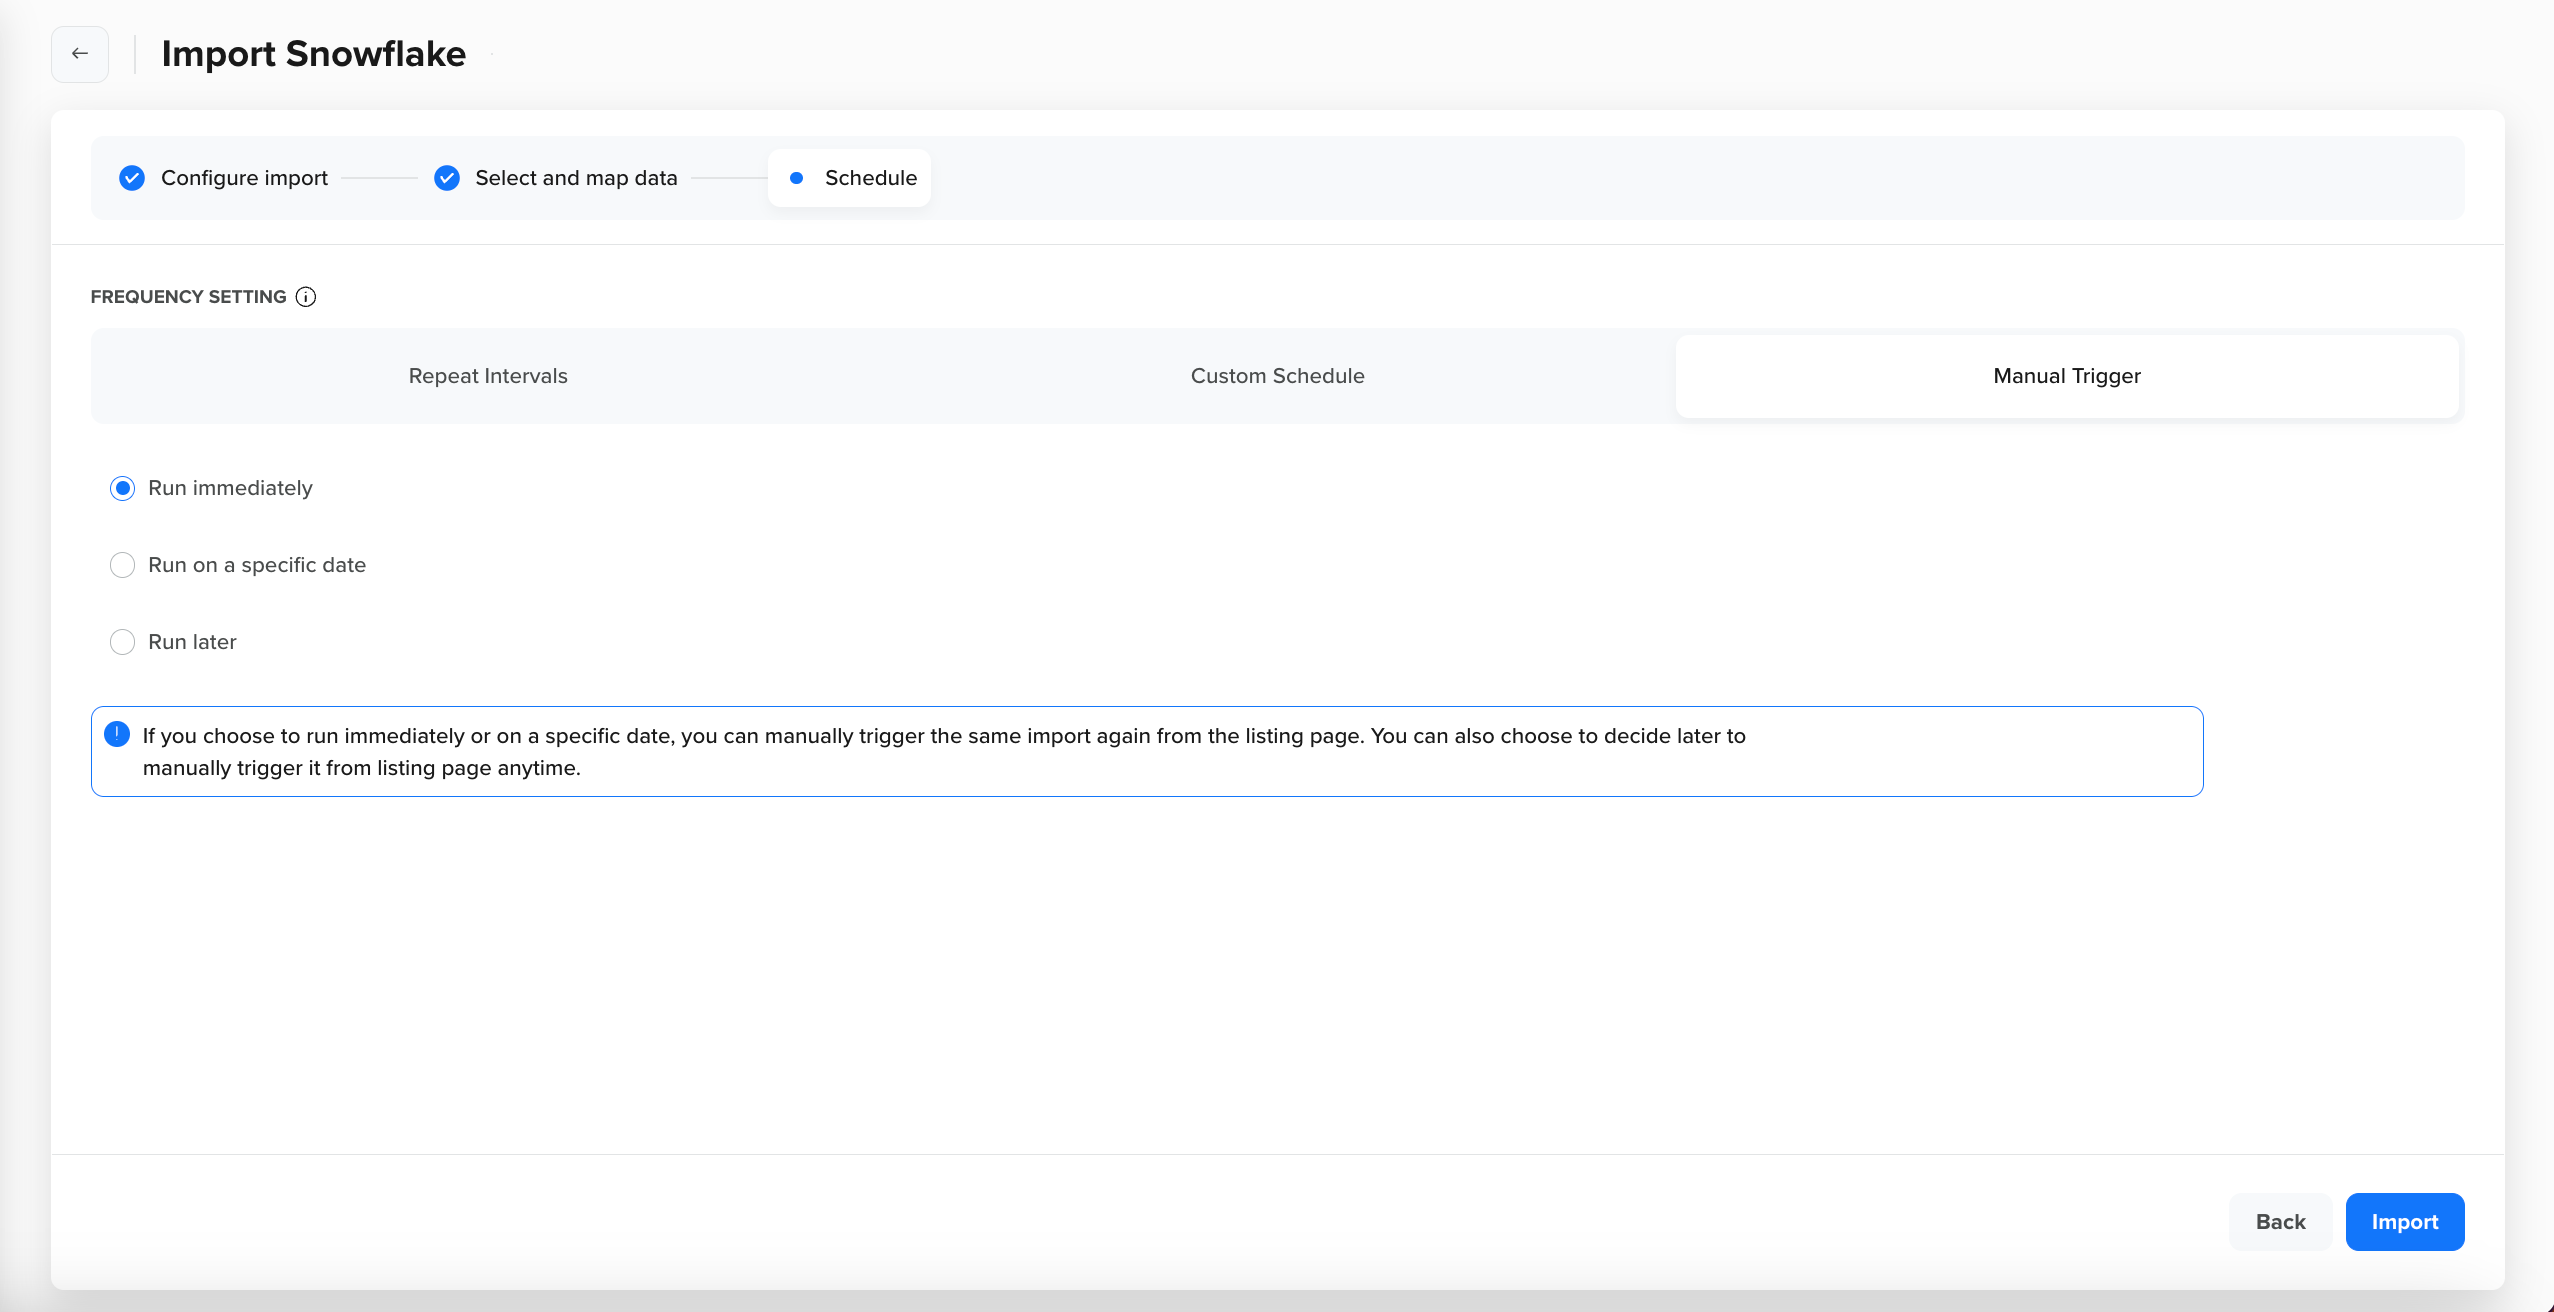The width and height of the screenshot is (2554, 1312).
Task: Click the blue alert icon in notice
Action: coord(117,735)
